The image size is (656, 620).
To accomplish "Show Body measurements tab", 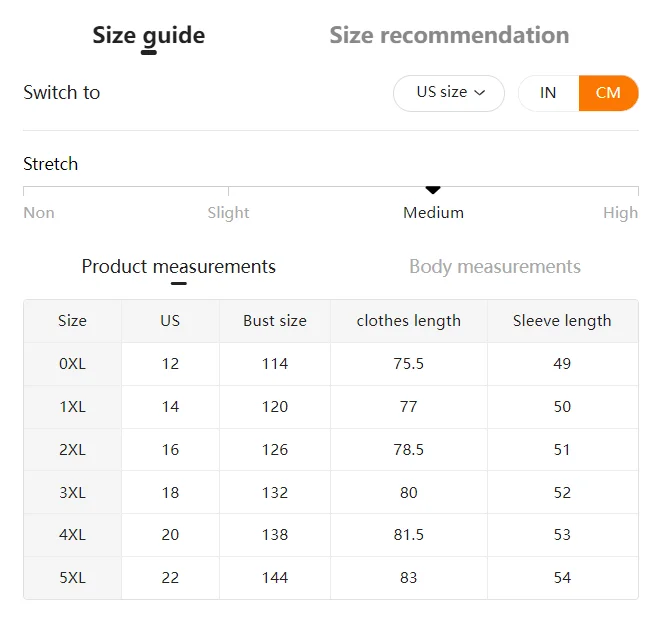I will pos(494,267).
